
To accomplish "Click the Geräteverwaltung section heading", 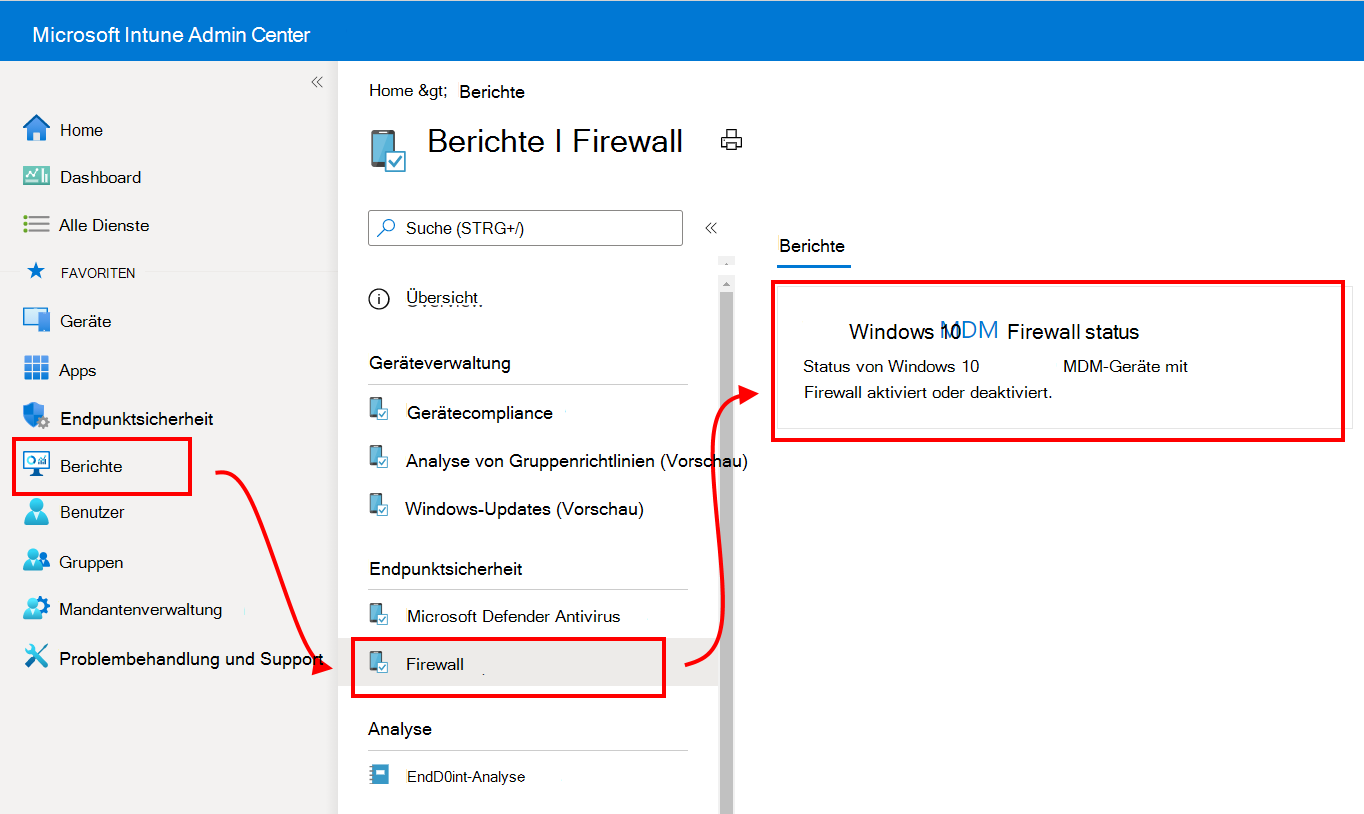I will 440,363.
